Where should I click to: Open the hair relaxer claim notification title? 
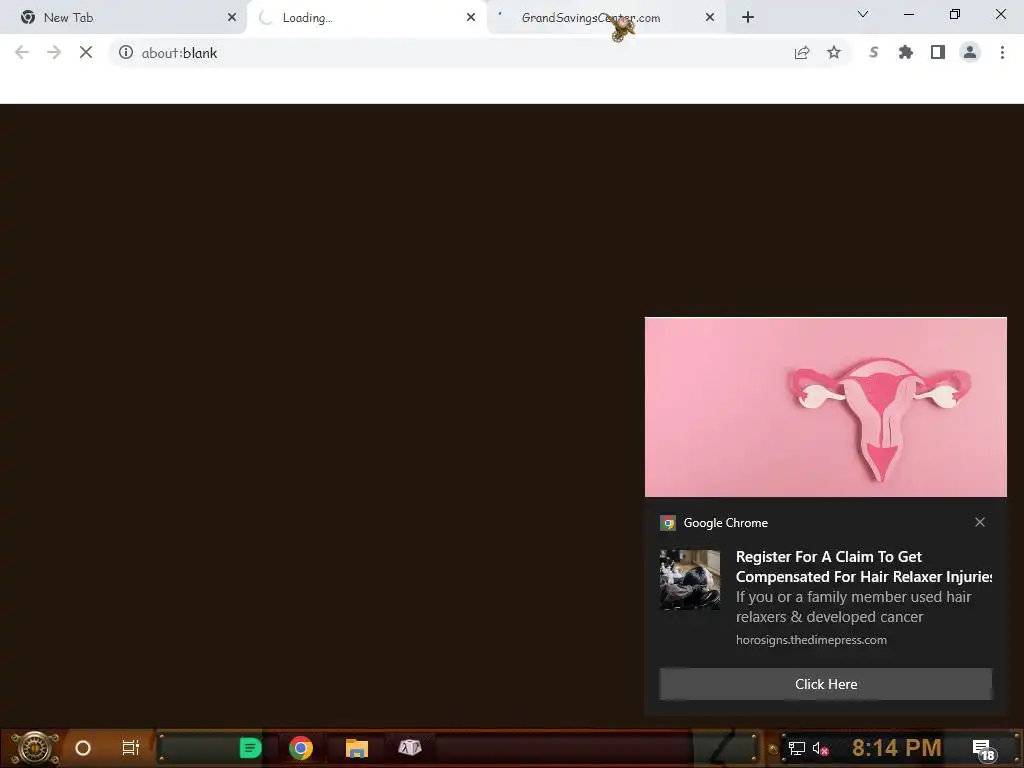tap(863, 566)
